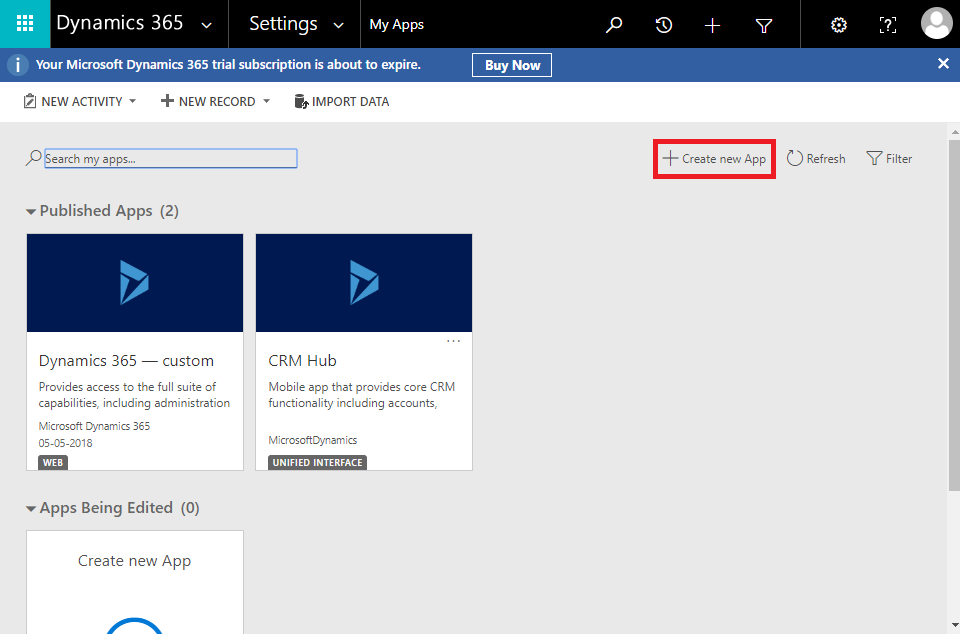Screen dimensions: 960x634
Task: Open the settings gear icon
Action: coord(838,24)
